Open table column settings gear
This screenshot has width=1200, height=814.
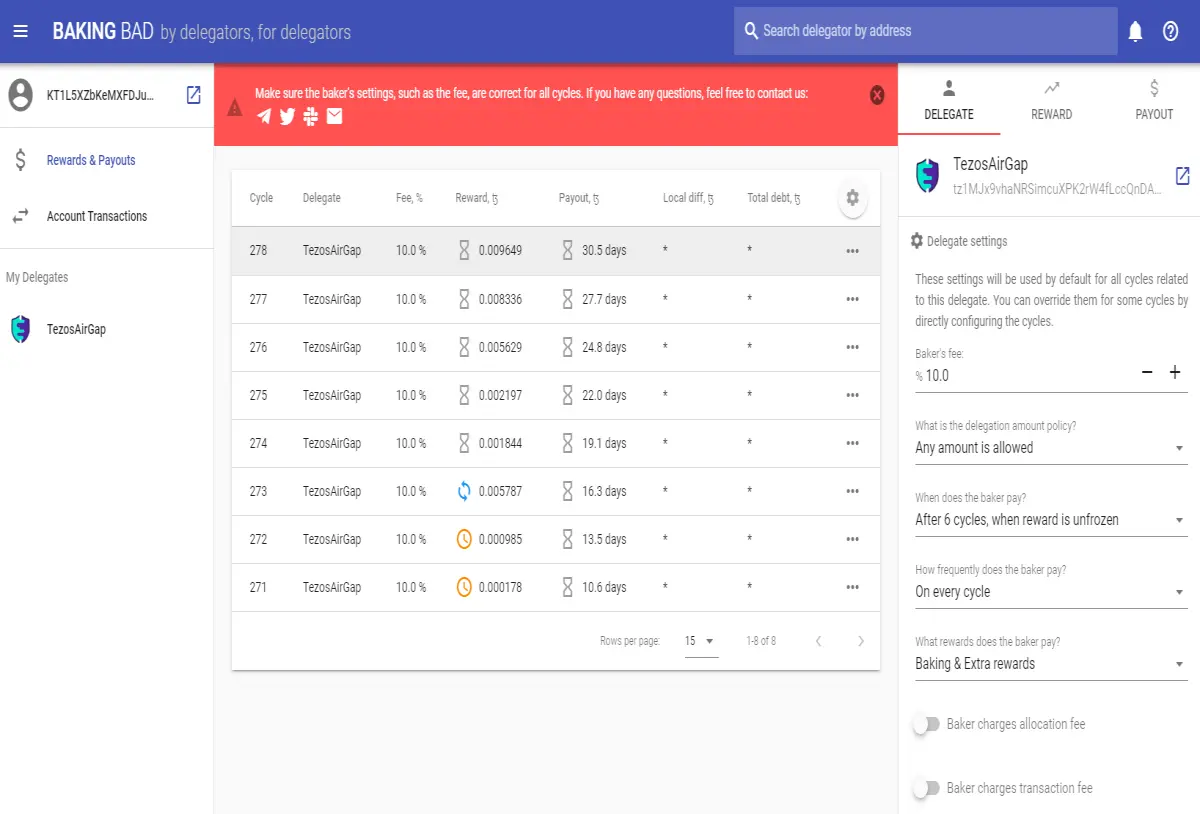coord(852,198)
